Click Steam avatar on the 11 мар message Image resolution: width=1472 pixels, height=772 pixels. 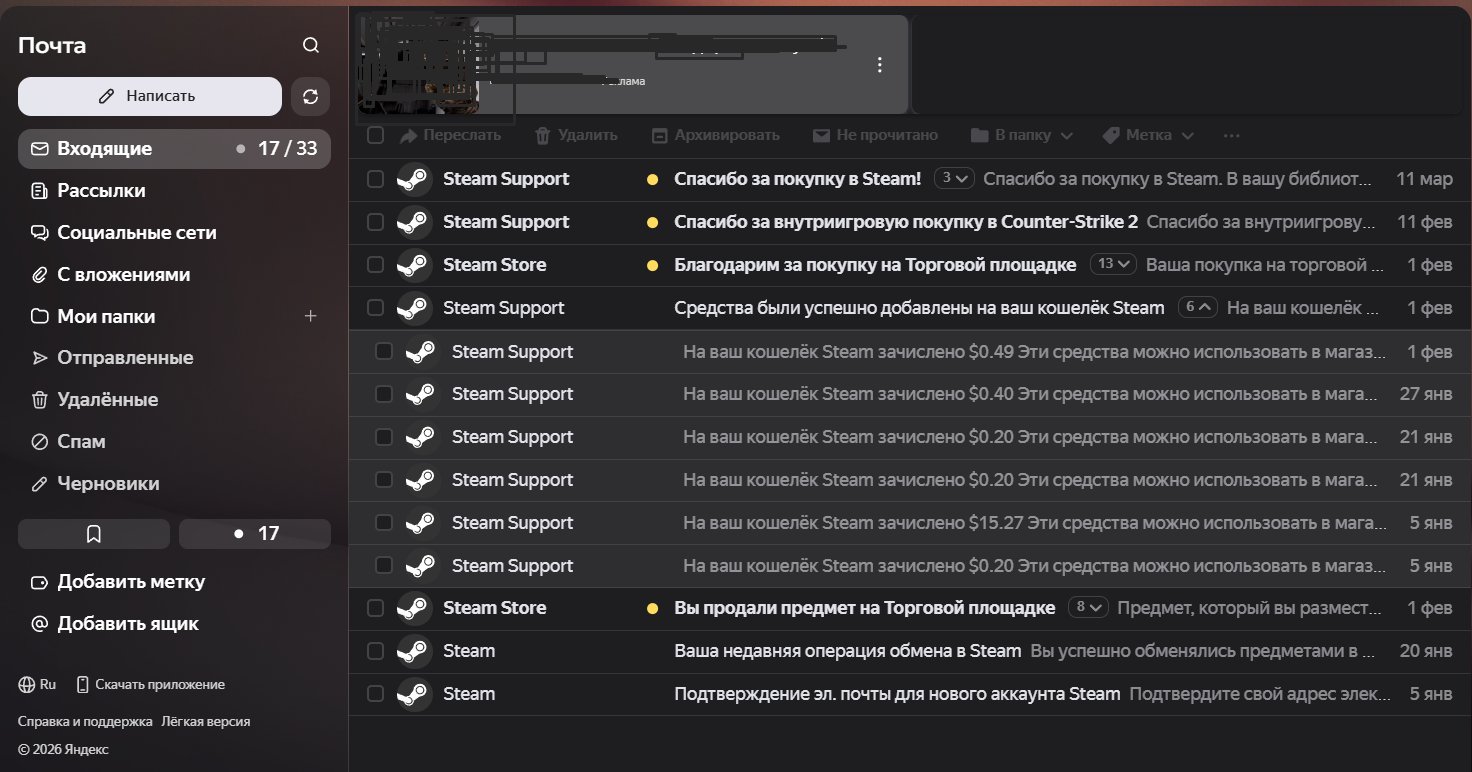(x=414, y=179)
